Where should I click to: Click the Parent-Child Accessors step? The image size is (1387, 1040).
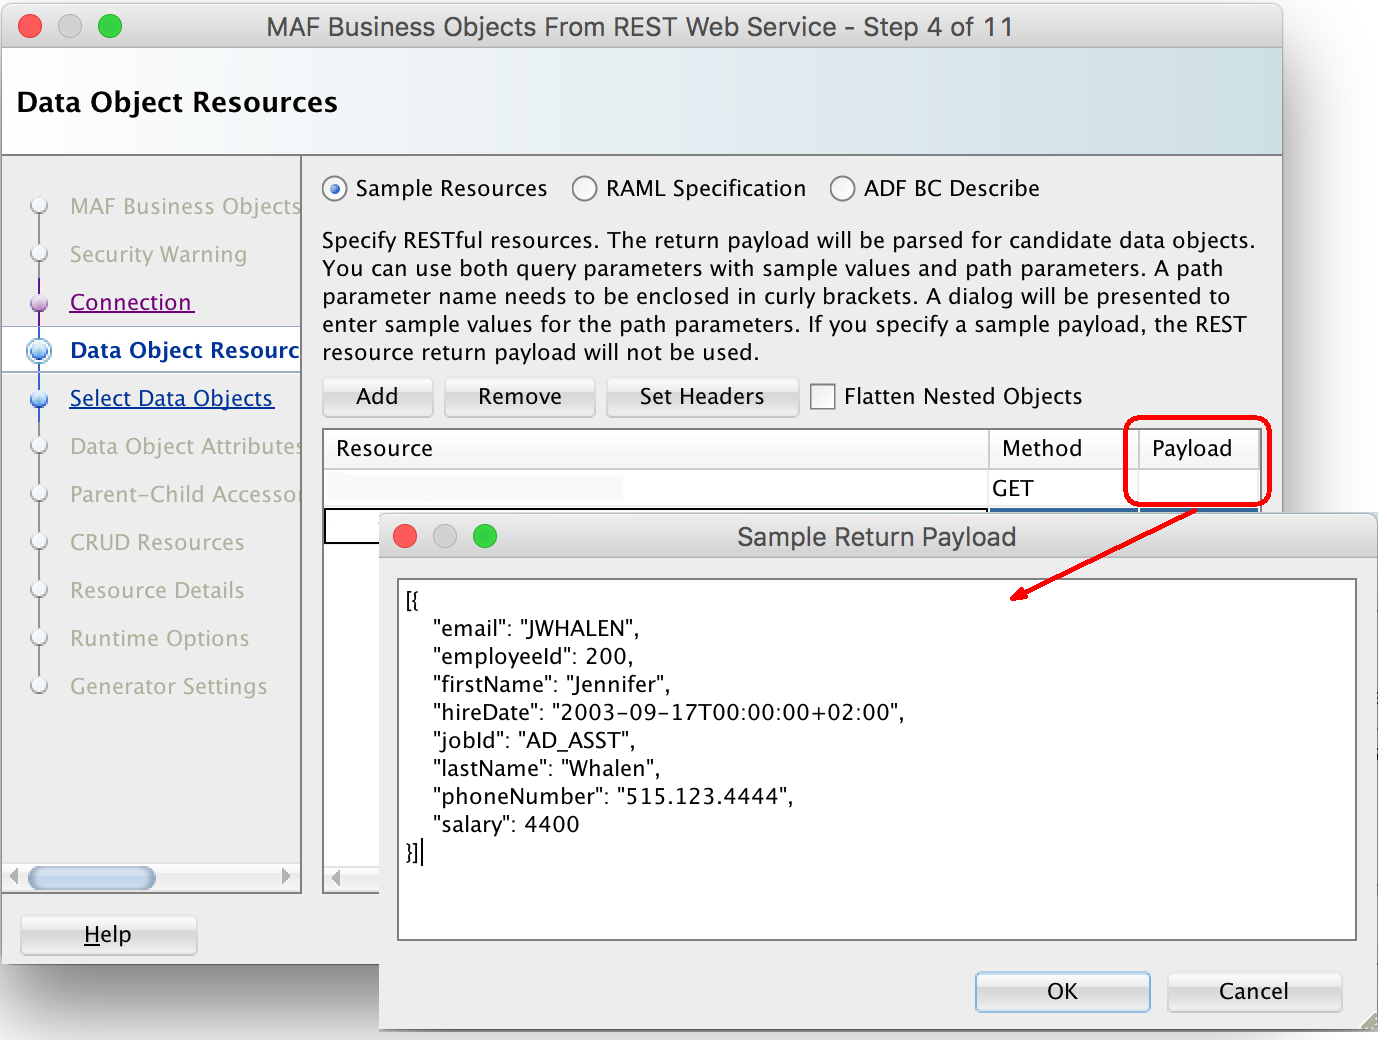click(x=185, y=494)
